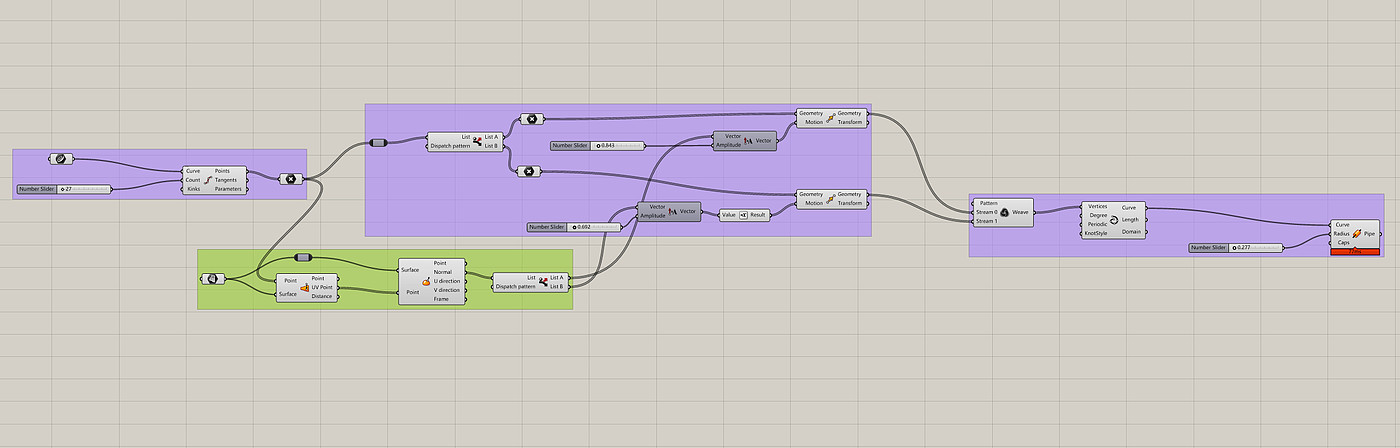The width and height of the screenshot is (1400, 448).
Task: Click the Divide Curve component icon
Action: pyautogui.click(x=208, y=180)
